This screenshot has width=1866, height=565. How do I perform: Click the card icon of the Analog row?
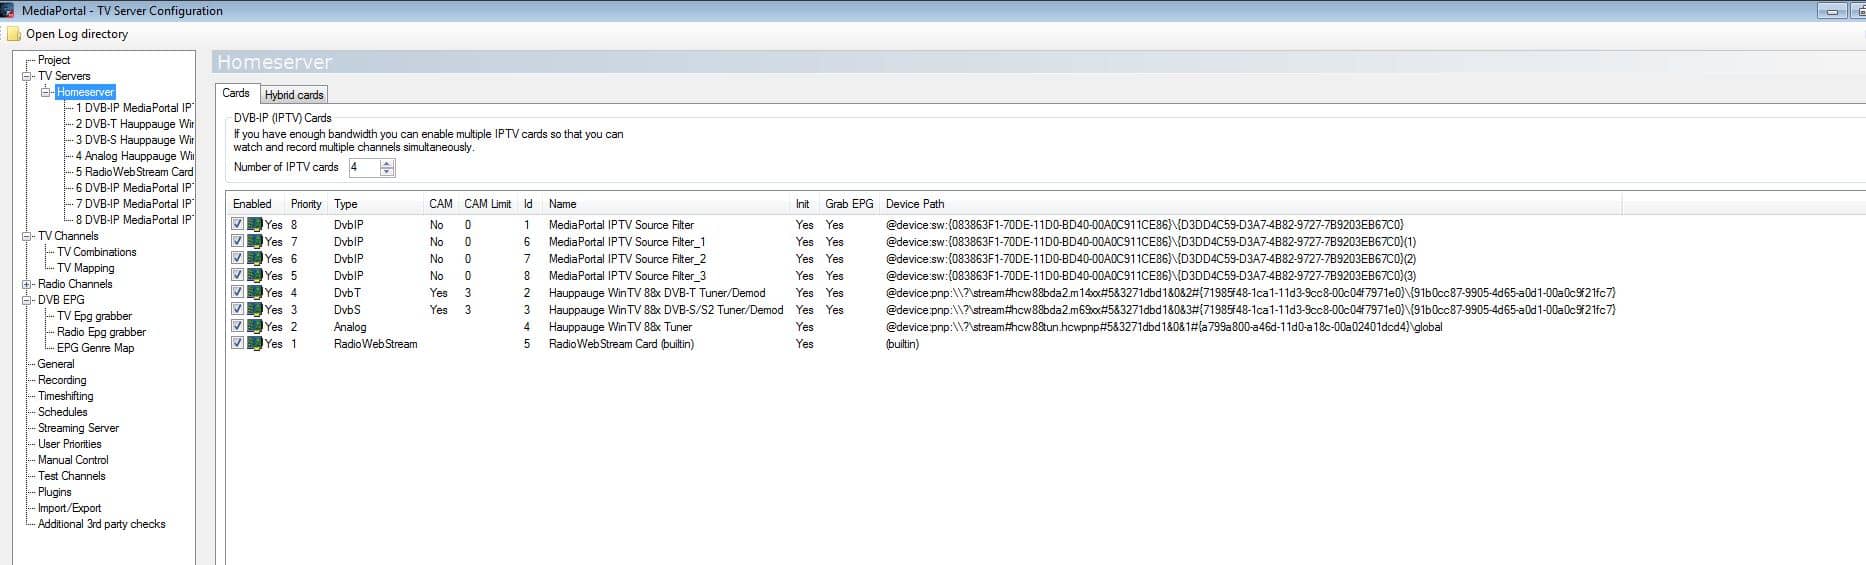(255, 327)
